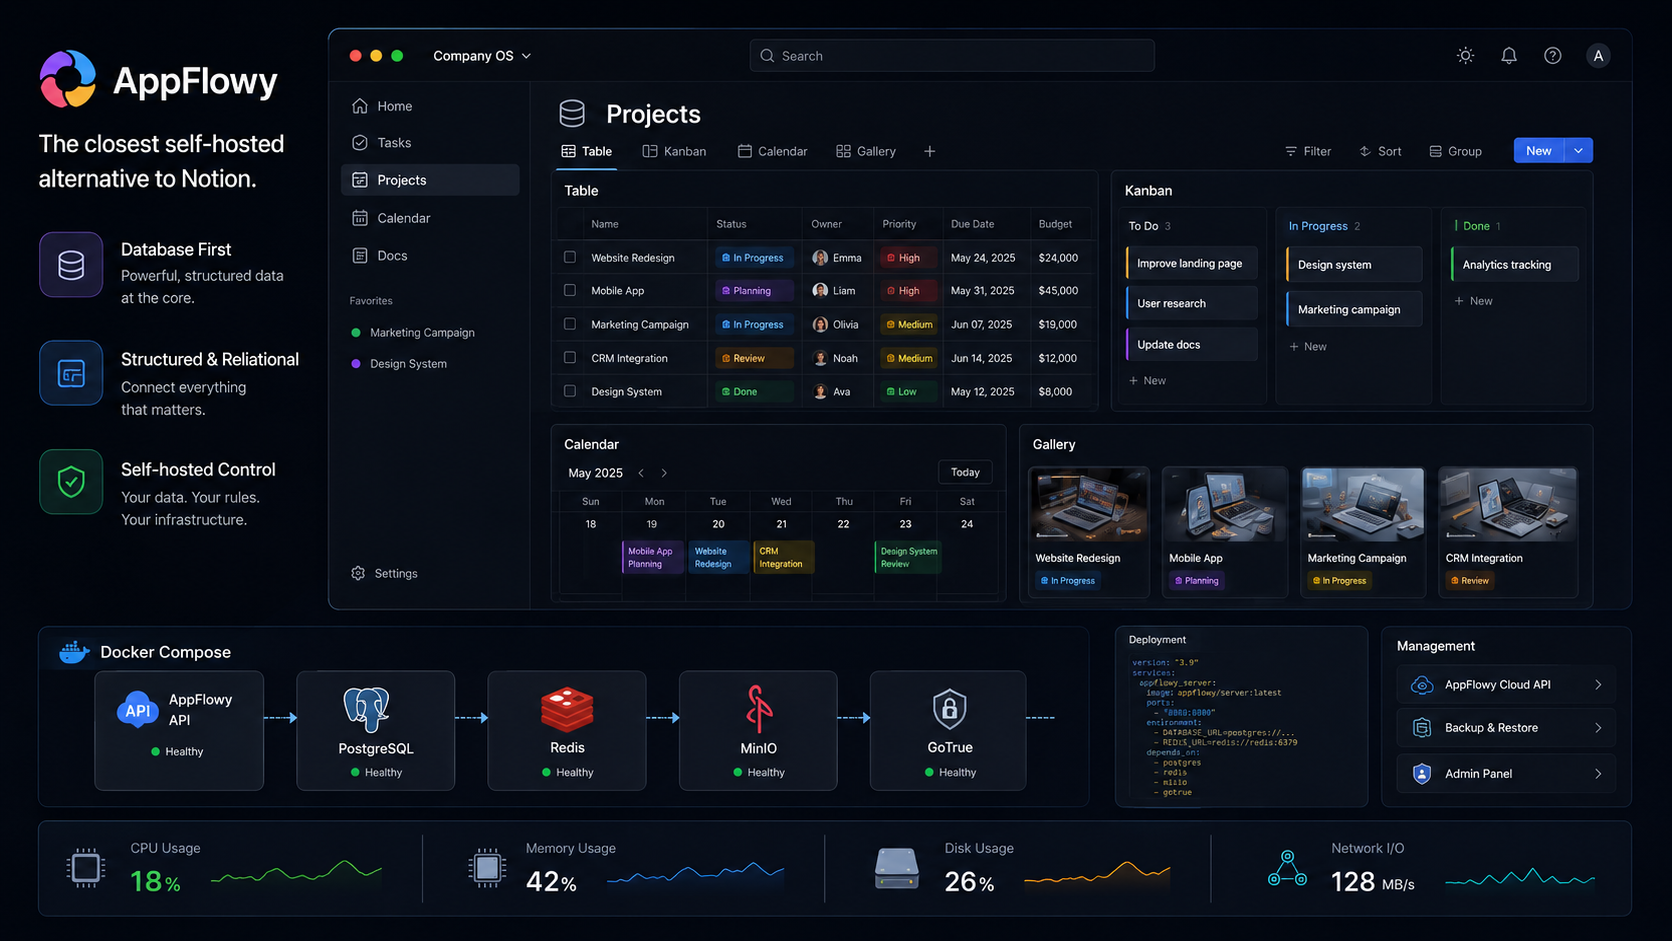Open notifications bell icon
The image size is (1672, 941).
[1509, 56]
